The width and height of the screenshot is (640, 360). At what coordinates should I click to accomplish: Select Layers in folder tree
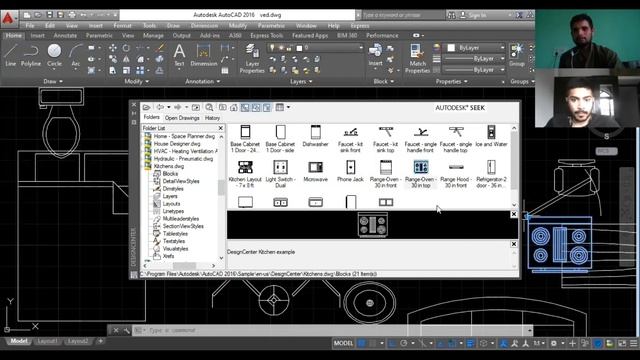170,196
